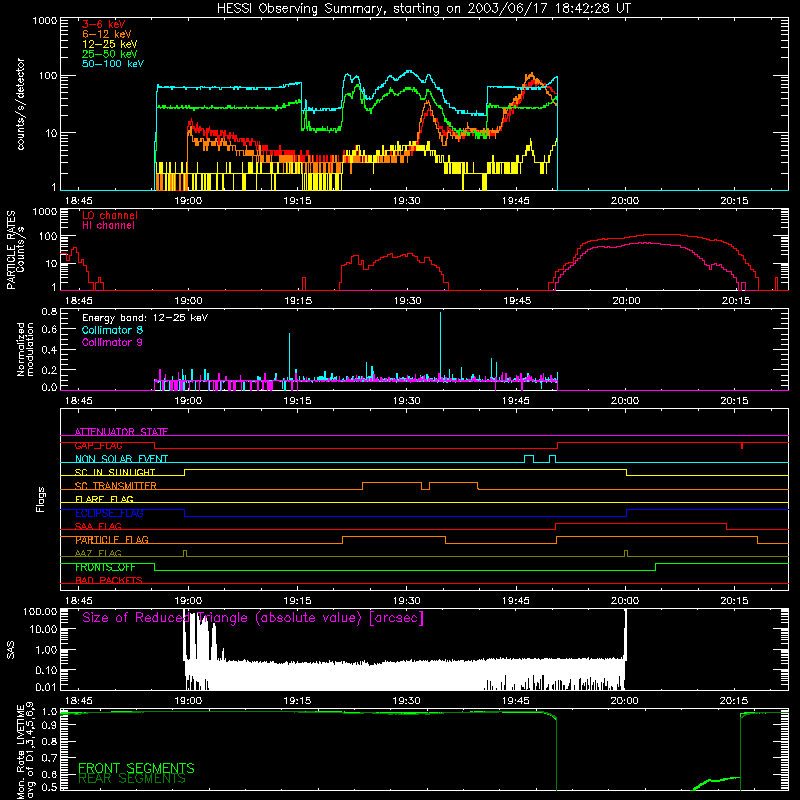This screenshot has width=800, height=800.
Task: Click the SC_TRANSMITTER flag label
Action: 116,486
